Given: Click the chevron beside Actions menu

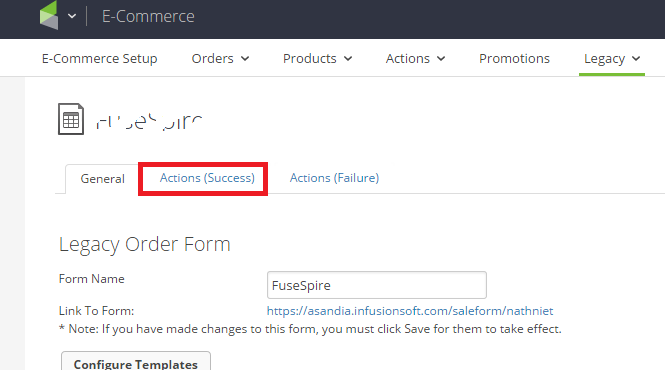Looking at the screenshot, I should click(x=441, y=59).
